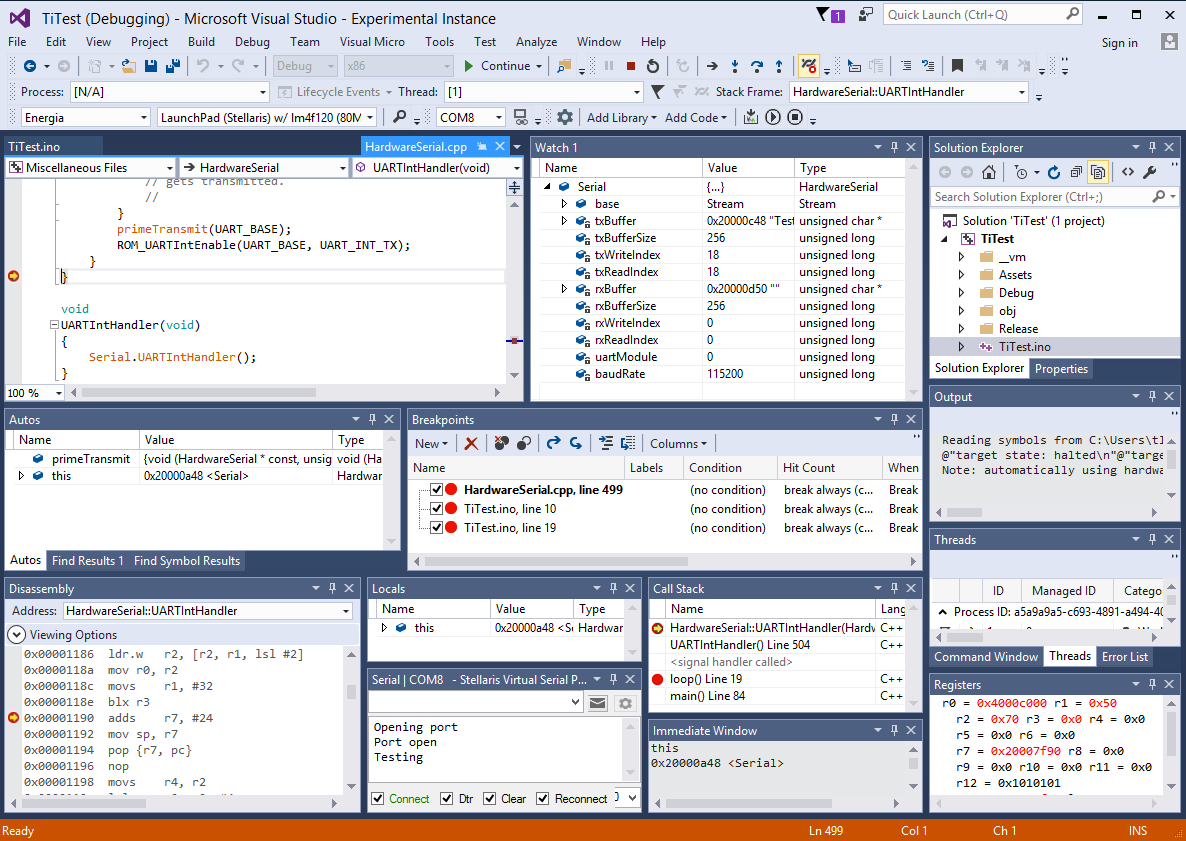Toggle the Reconnect checkbox
This screenshot has height=841, width=1186.
(542, 799)
